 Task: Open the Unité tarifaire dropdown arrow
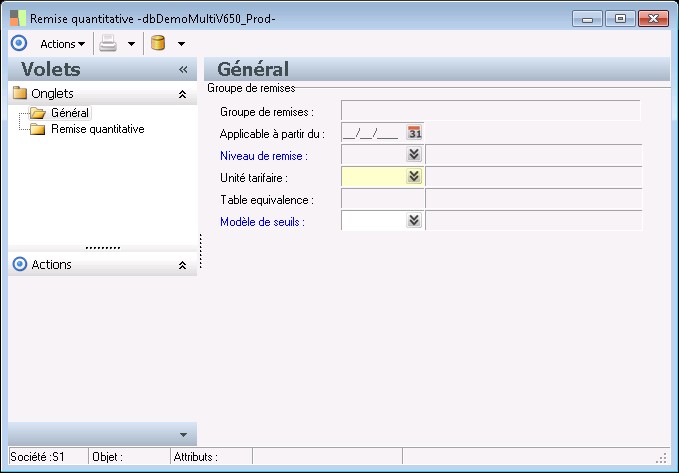click(x=414, y=176)
